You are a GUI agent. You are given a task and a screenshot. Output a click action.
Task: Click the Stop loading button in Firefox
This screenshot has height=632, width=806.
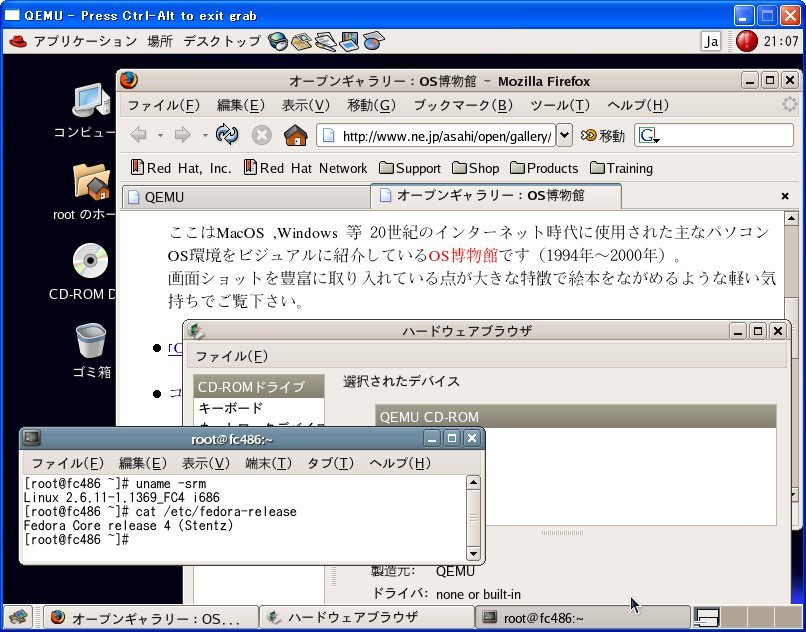pyautogui.click(x=261, y=135)
